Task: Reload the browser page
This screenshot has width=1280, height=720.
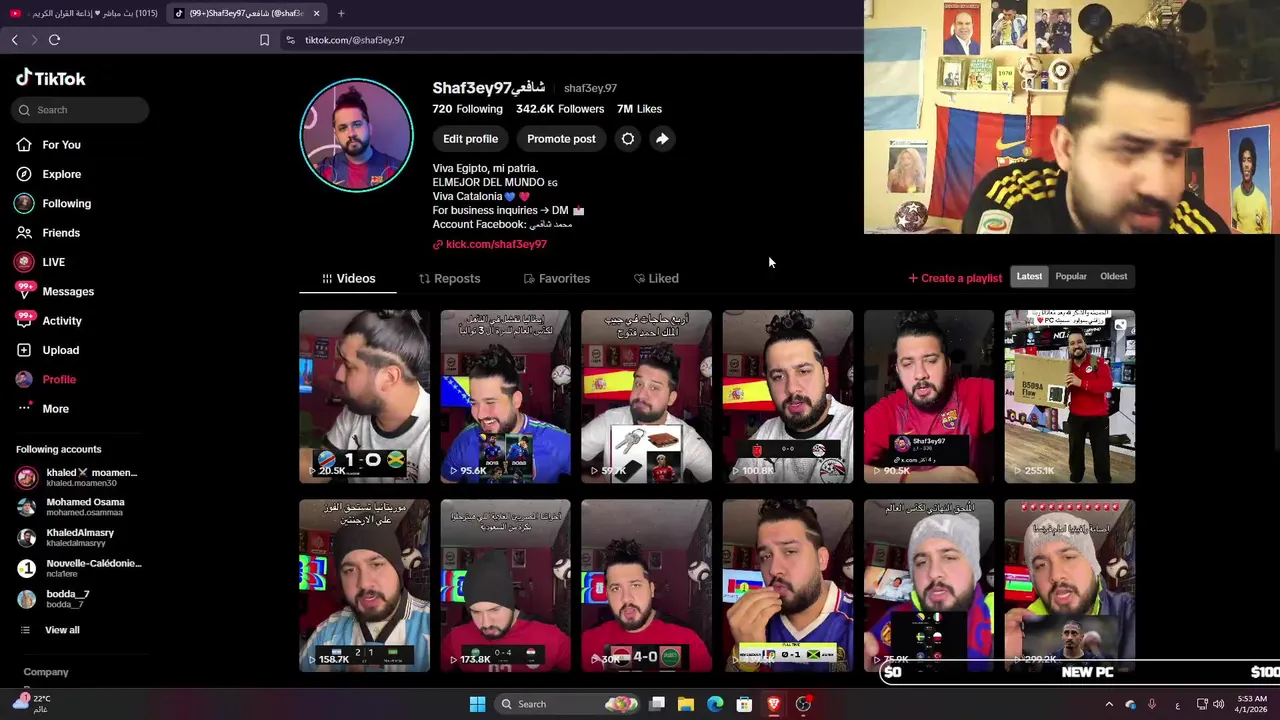Action: pyautogui.click(x=54, y=40)
